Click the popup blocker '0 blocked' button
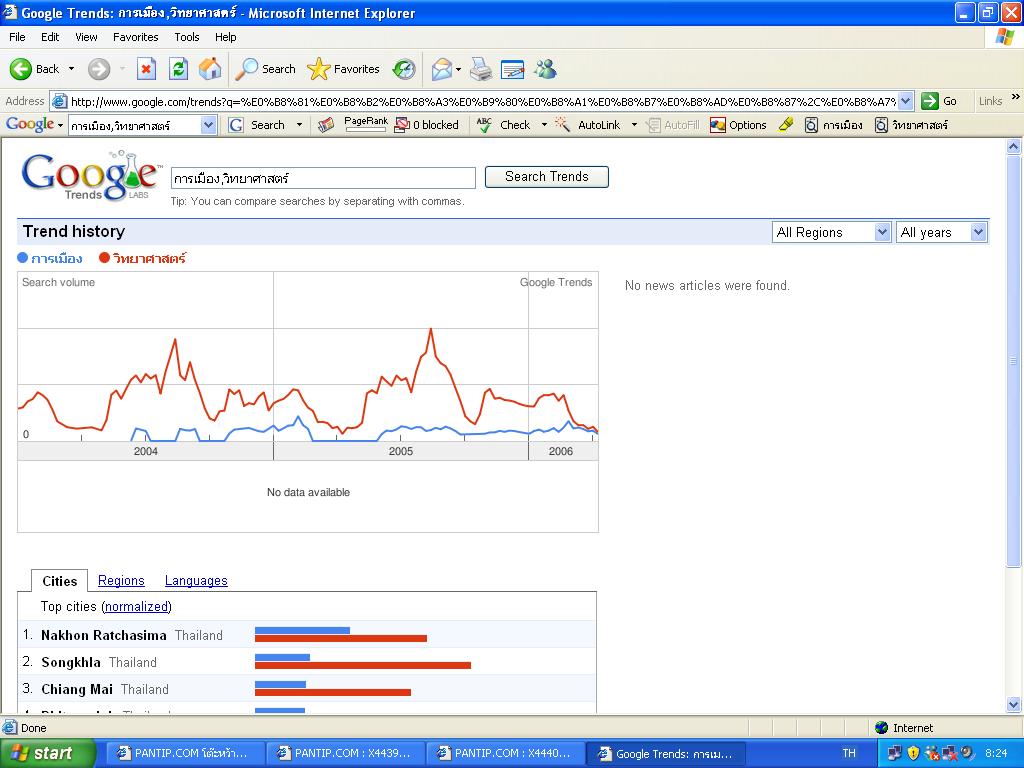This screenshot has height=768, width=1024. [x=427, y=125]
